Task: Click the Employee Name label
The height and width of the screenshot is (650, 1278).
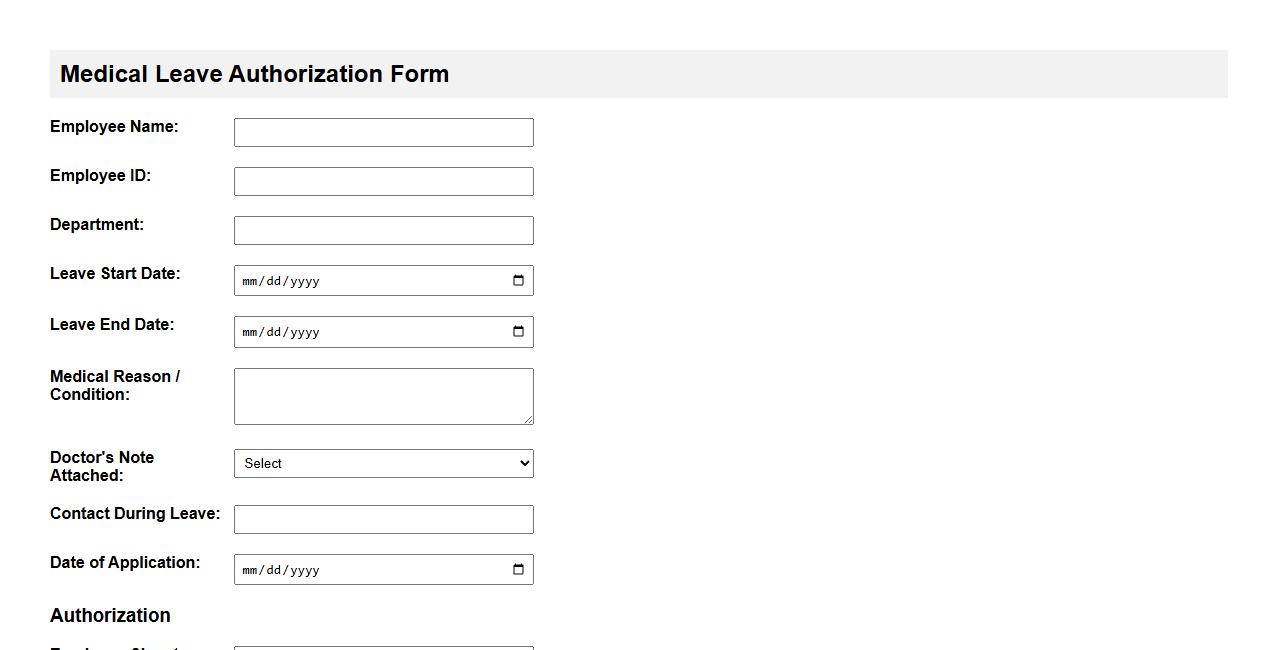Action: (x=113, y=126)
